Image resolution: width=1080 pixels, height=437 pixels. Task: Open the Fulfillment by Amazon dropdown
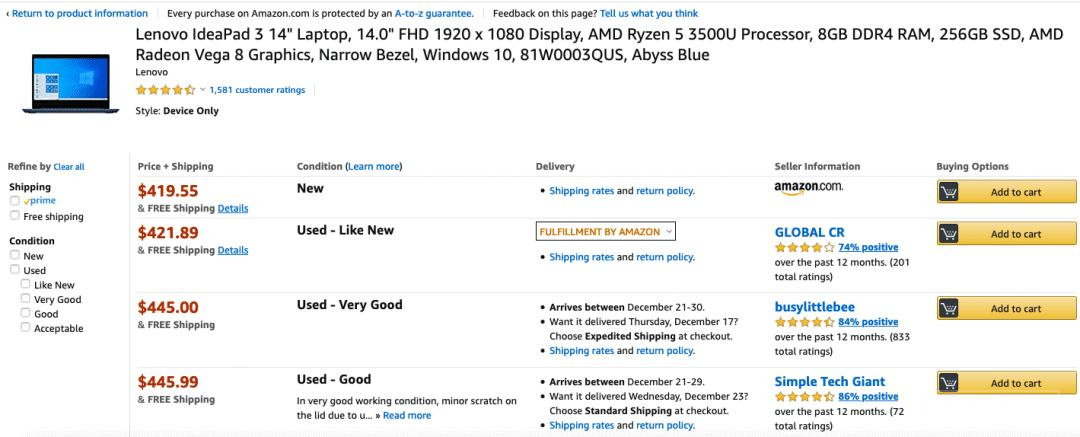coord(605,232)
